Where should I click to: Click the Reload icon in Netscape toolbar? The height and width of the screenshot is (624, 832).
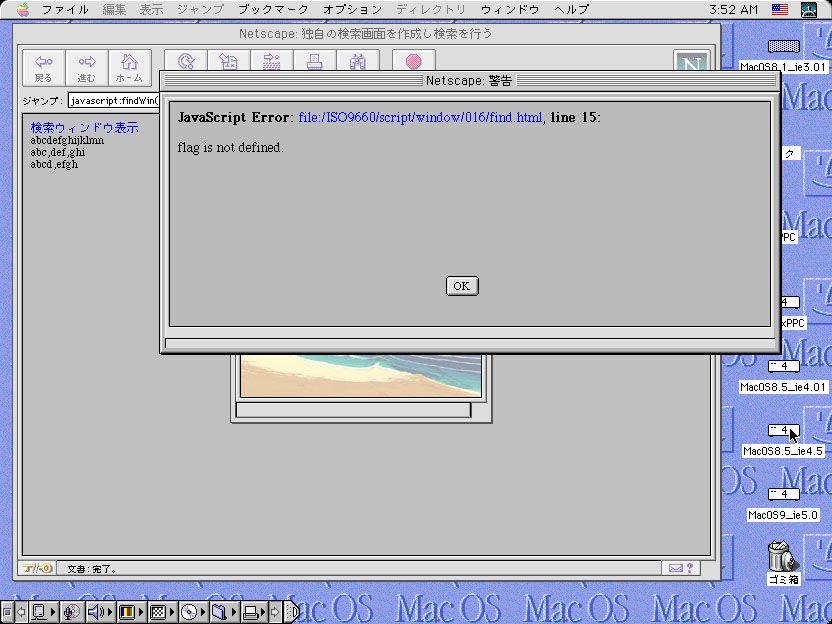[186, 61]
